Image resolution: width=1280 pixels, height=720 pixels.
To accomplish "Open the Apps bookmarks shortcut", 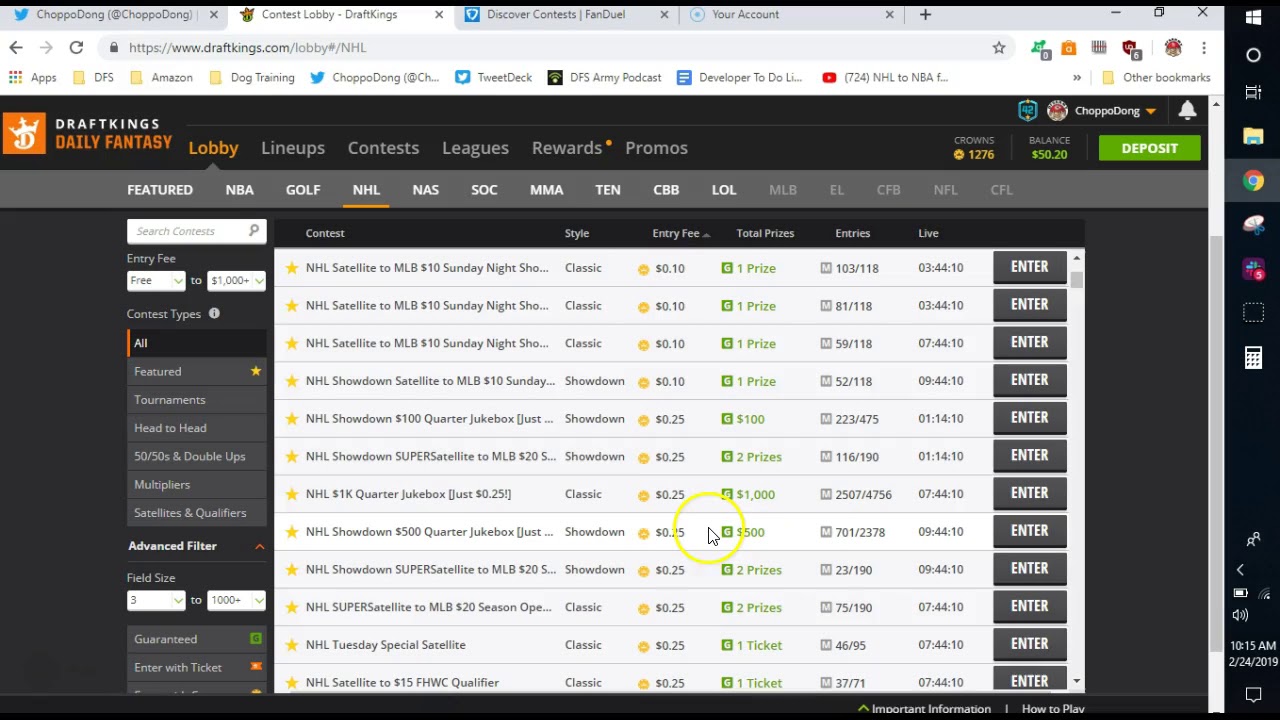I will tap(34, 78).
